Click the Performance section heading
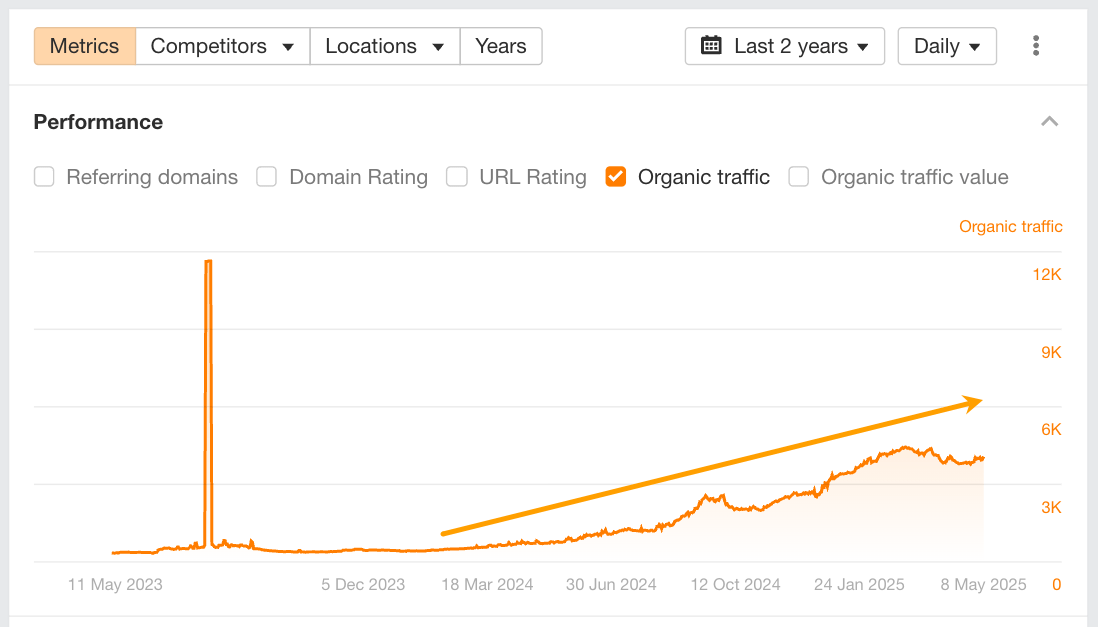The height and width of the screenshot is (627, 1098). pos(98,122)
